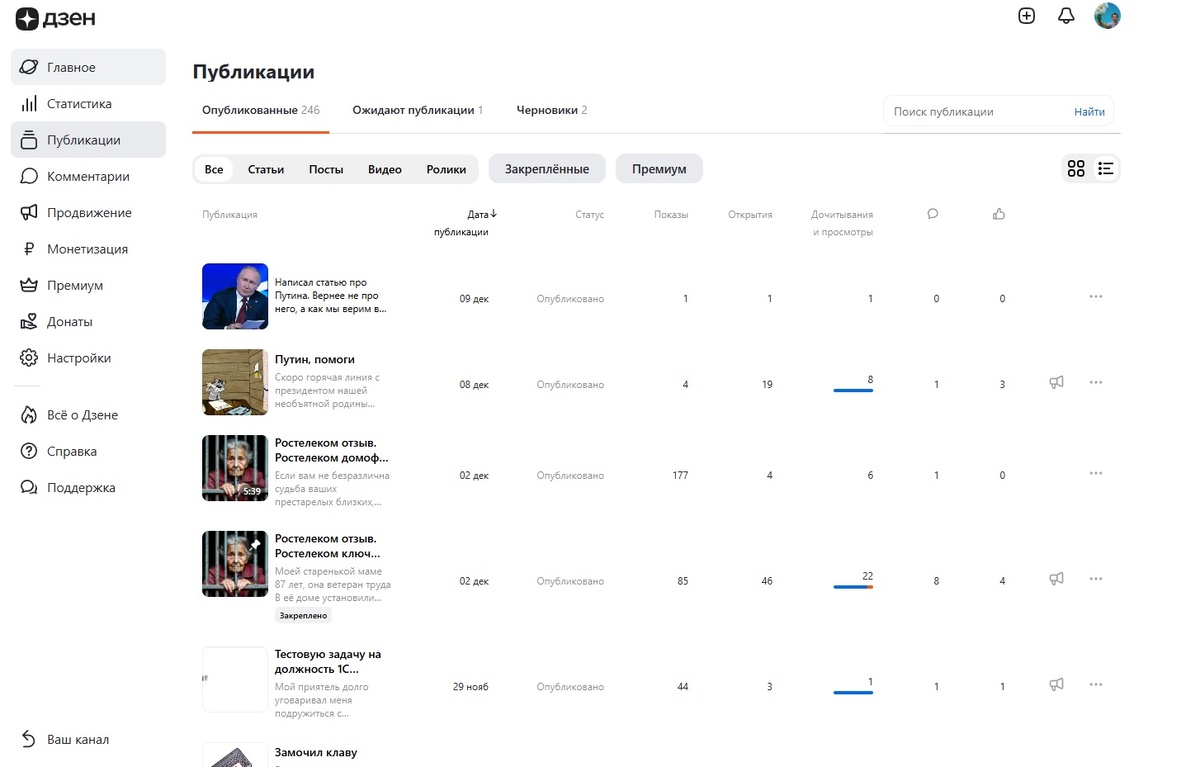This screenshot has width=1200, height=767.
Task: Click reads progress bar of 'Тестовую задачу'
Action: point(853,692)
